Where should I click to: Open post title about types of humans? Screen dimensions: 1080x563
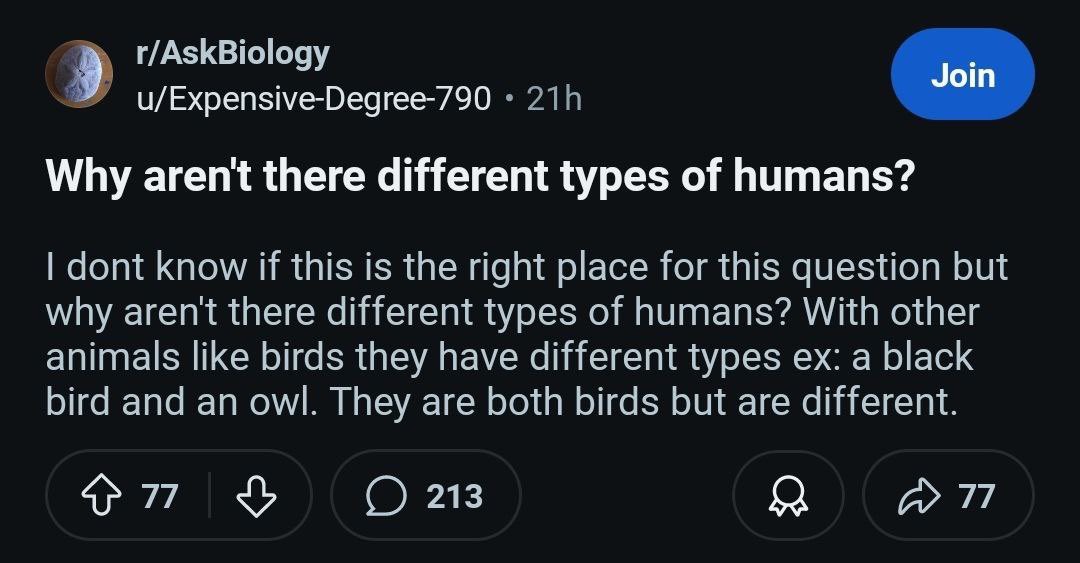click(481, 177)
